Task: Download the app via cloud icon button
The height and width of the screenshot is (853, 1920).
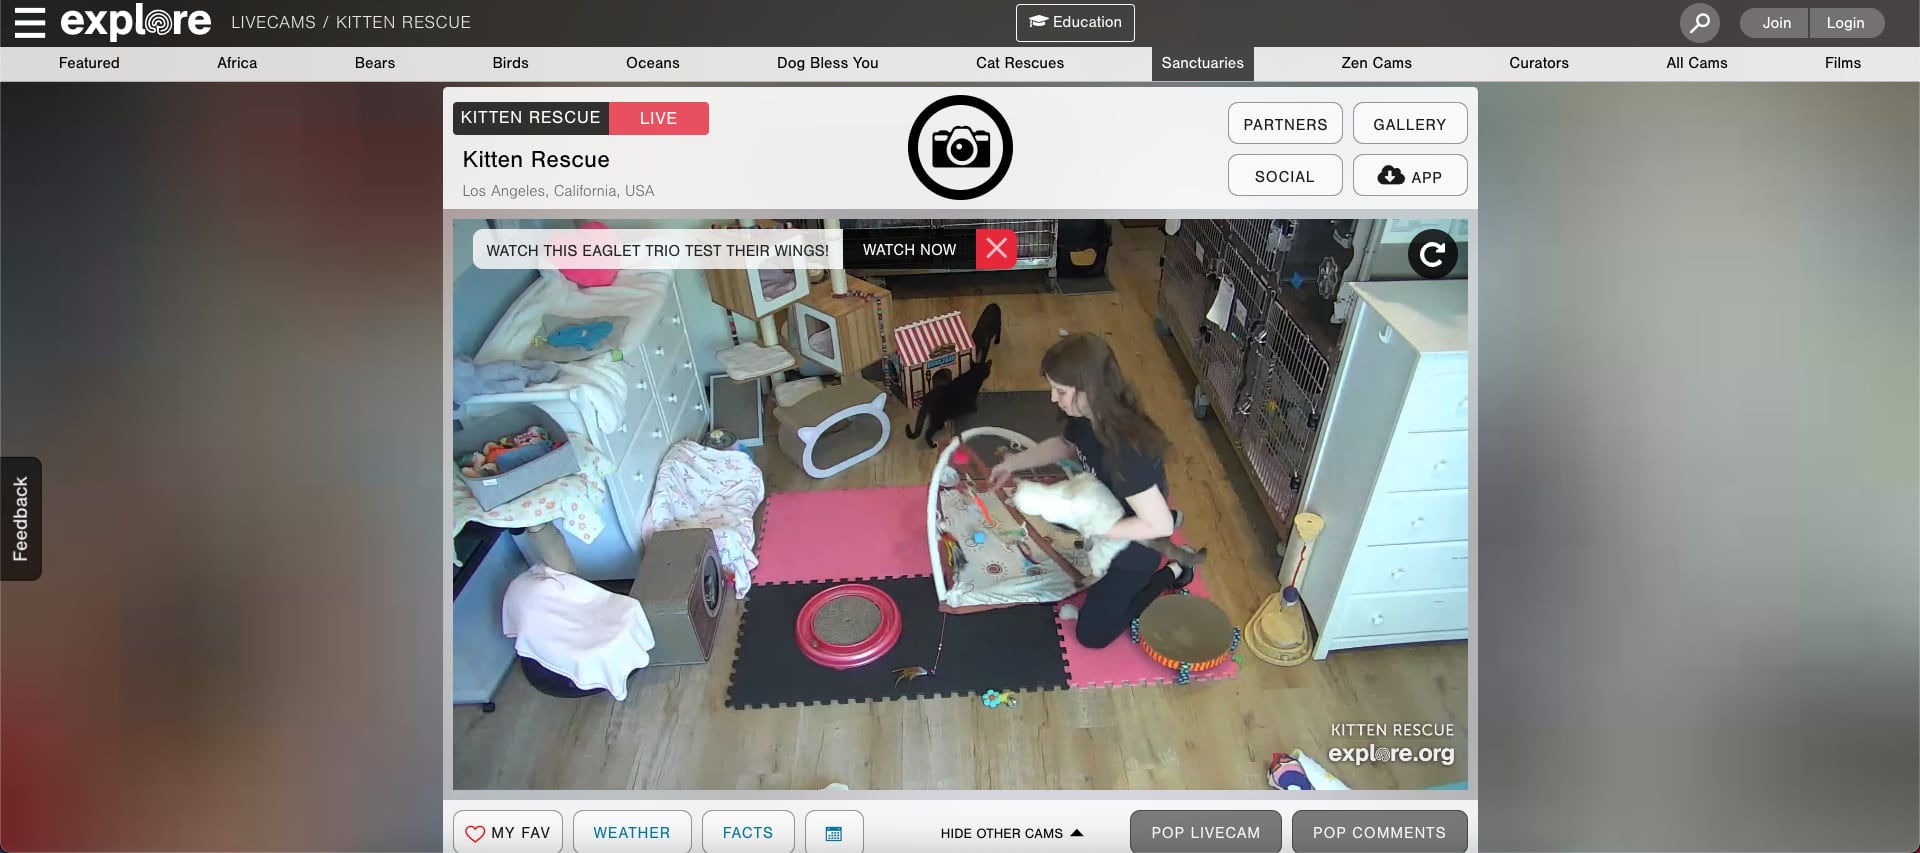Action: tap(1410, 176)
